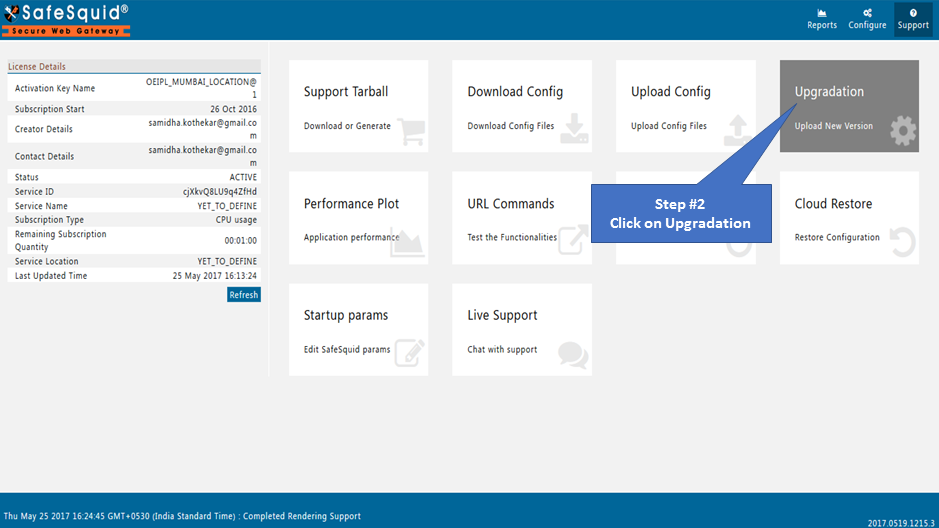Click the pencil edit icon on Startup params
This screenshot has width=939, height=528.
(410, 353)
